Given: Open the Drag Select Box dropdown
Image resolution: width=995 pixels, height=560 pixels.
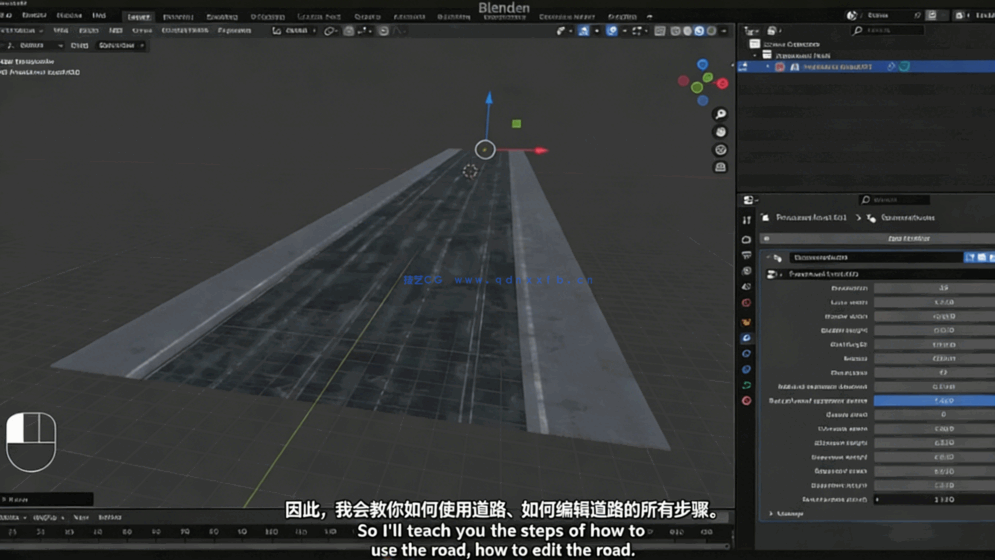Looking at the screenshot, I should click(x=121, y=46).
